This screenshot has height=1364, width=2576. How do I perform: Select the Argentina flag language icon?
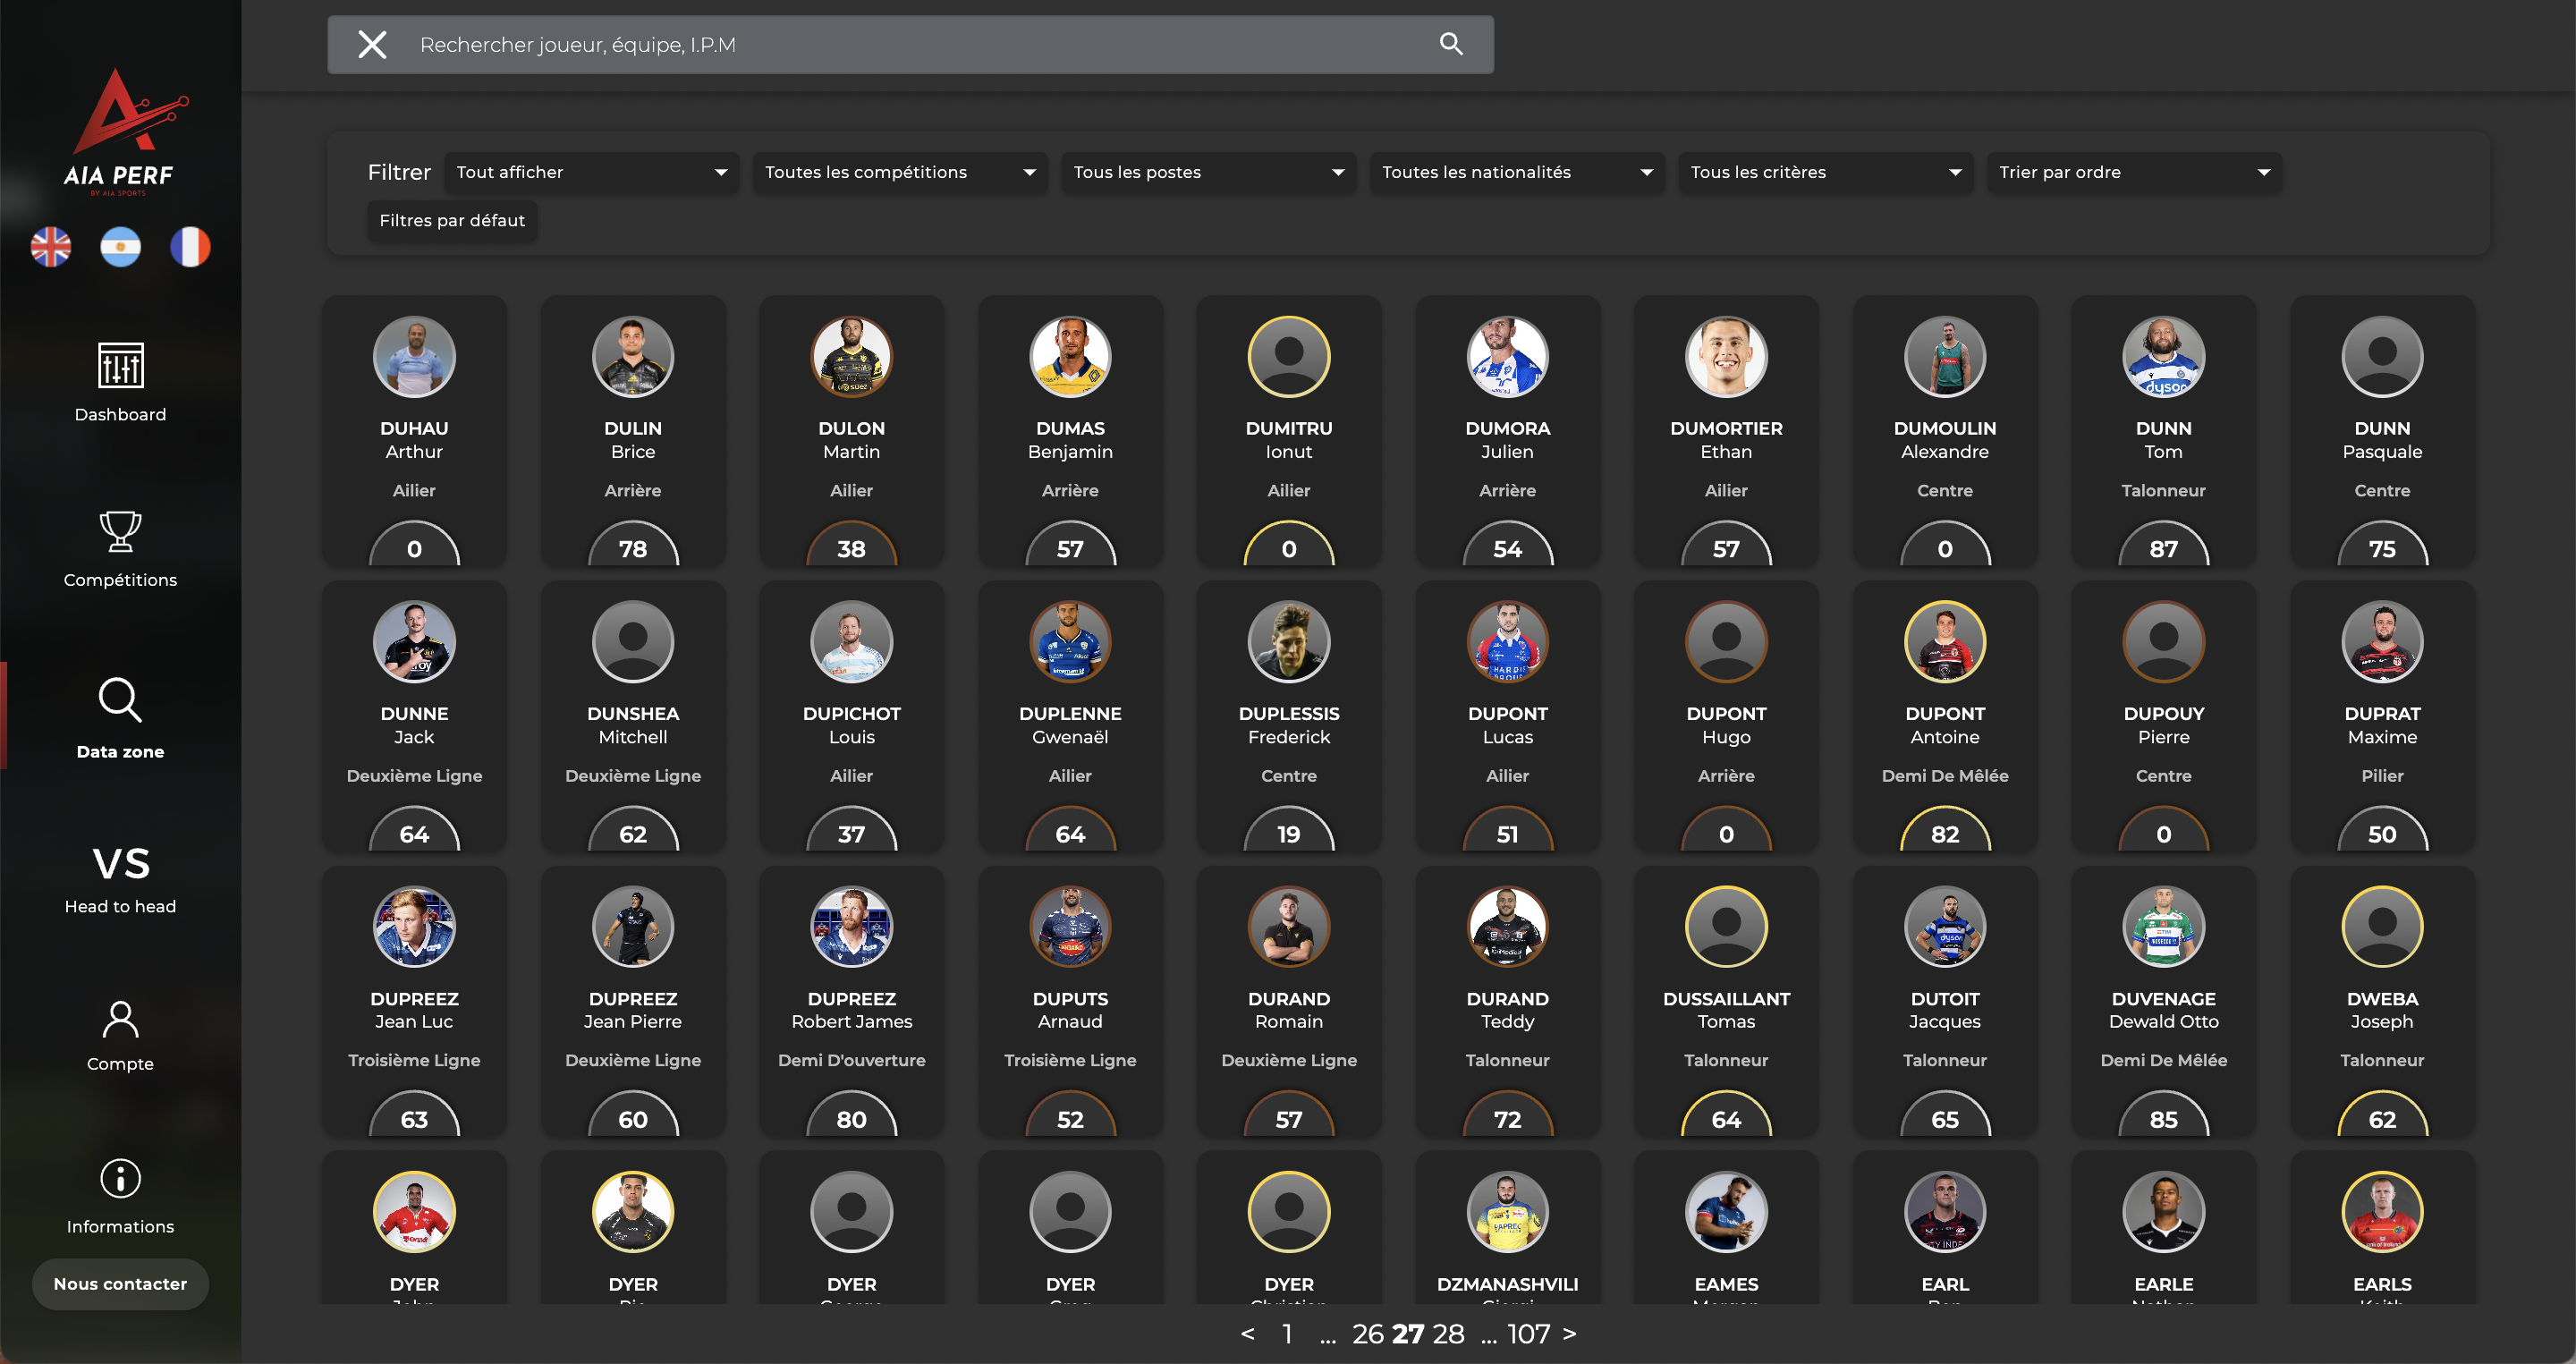point(121,247)
